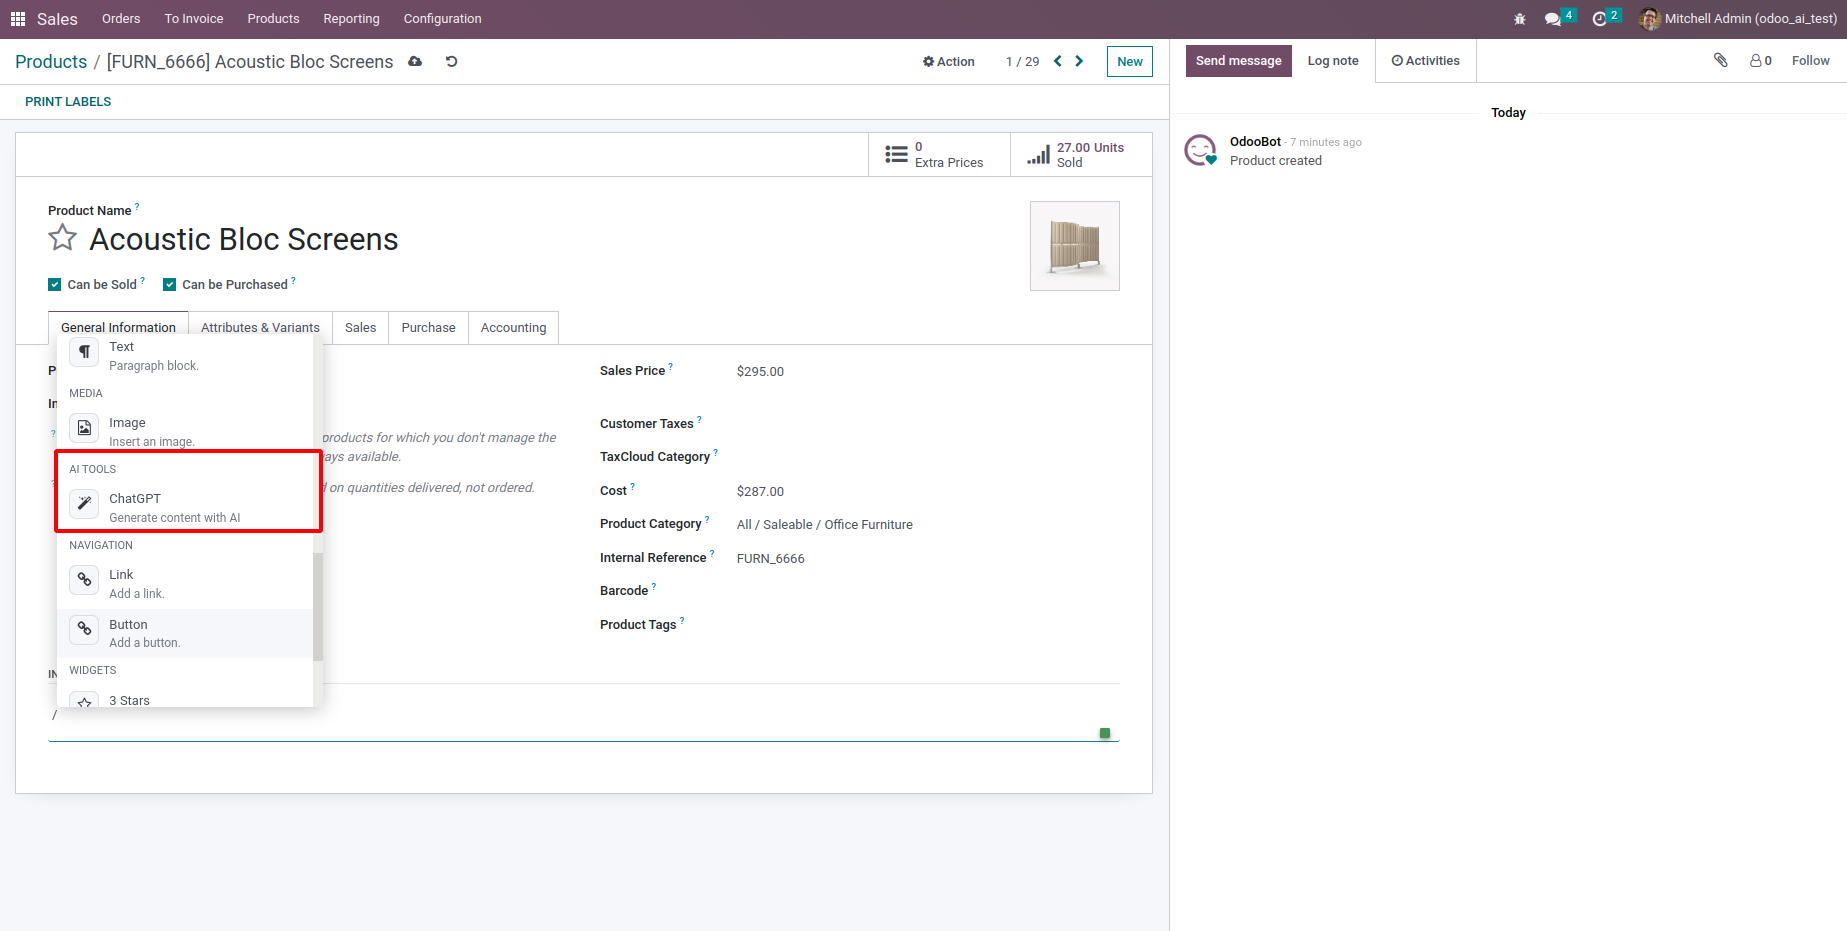Image resolution: width=1847 pixels, height=931 pixels.
Task: Click Log note button
Action: 1333,61
